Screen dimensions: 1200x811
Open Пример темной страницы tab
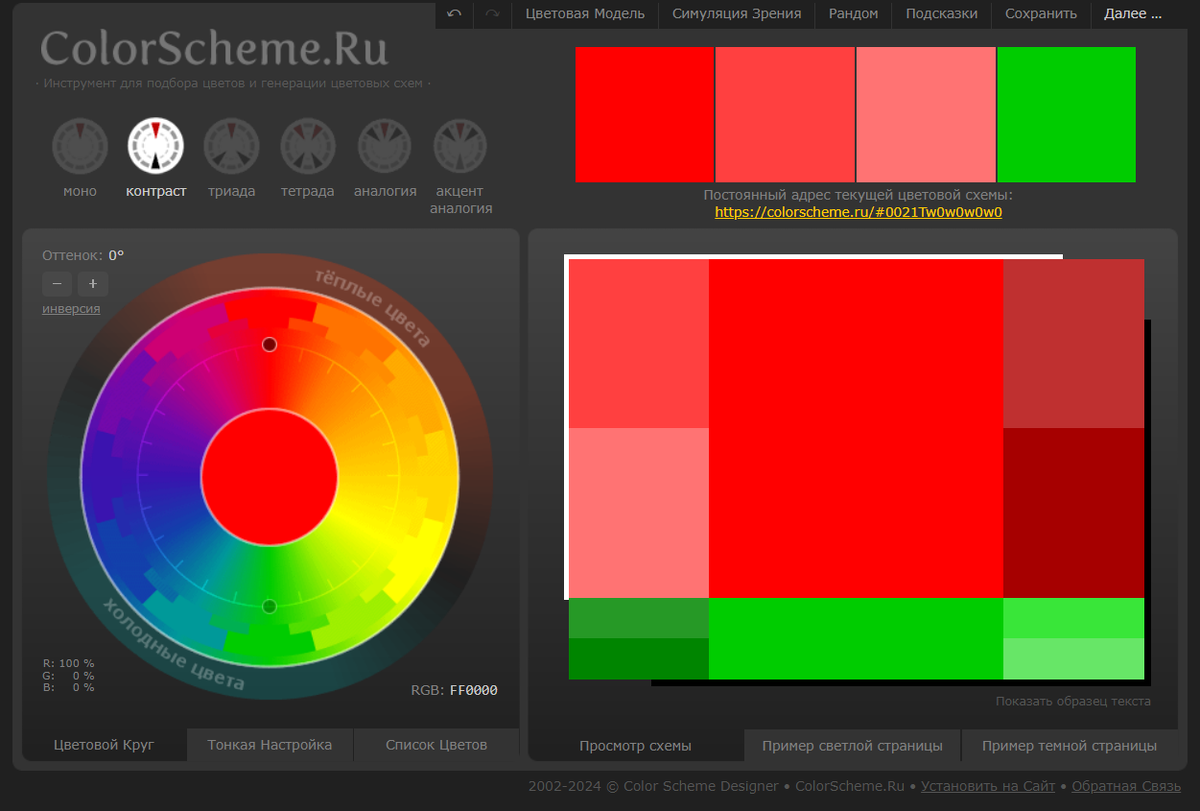coord(1070,746)
